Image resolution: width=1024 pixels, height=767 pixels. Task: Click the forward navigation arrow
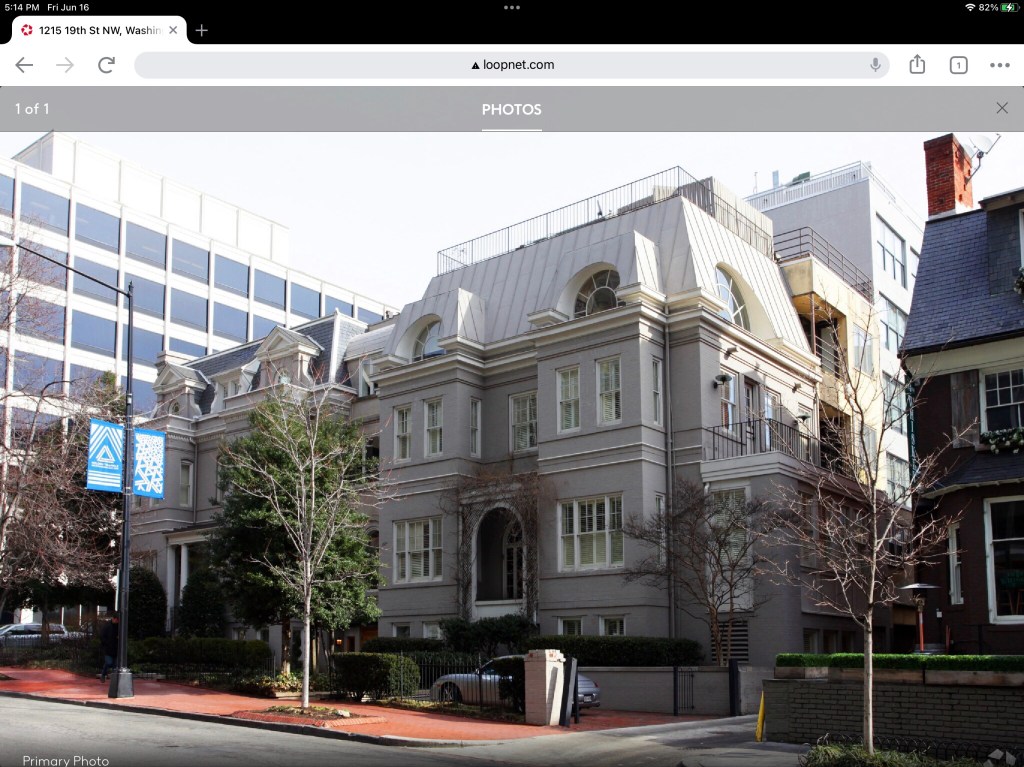[65, 65]
